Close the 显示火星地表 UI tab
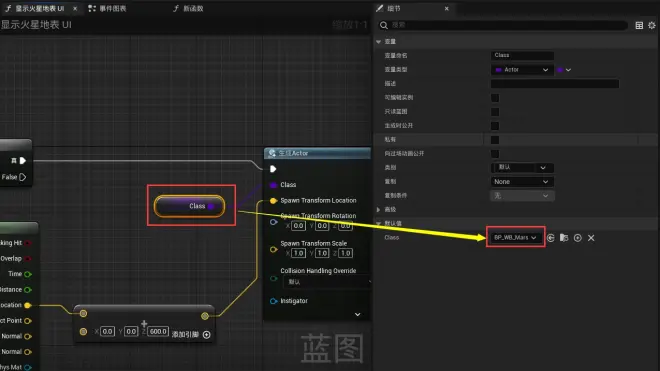 (x=75, y=8)
